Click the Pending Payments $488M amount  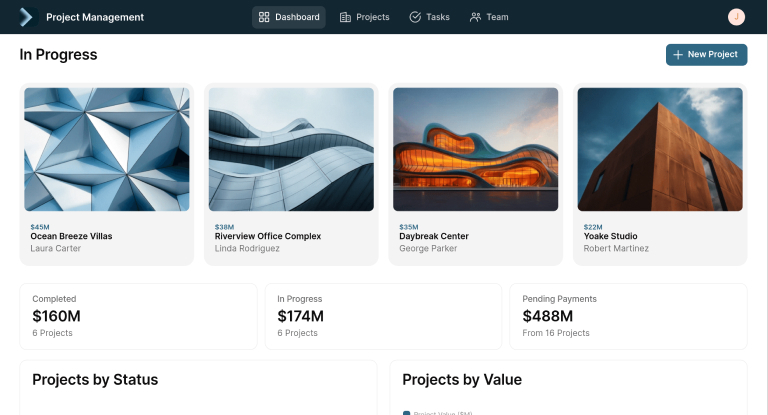pos(548,316)
